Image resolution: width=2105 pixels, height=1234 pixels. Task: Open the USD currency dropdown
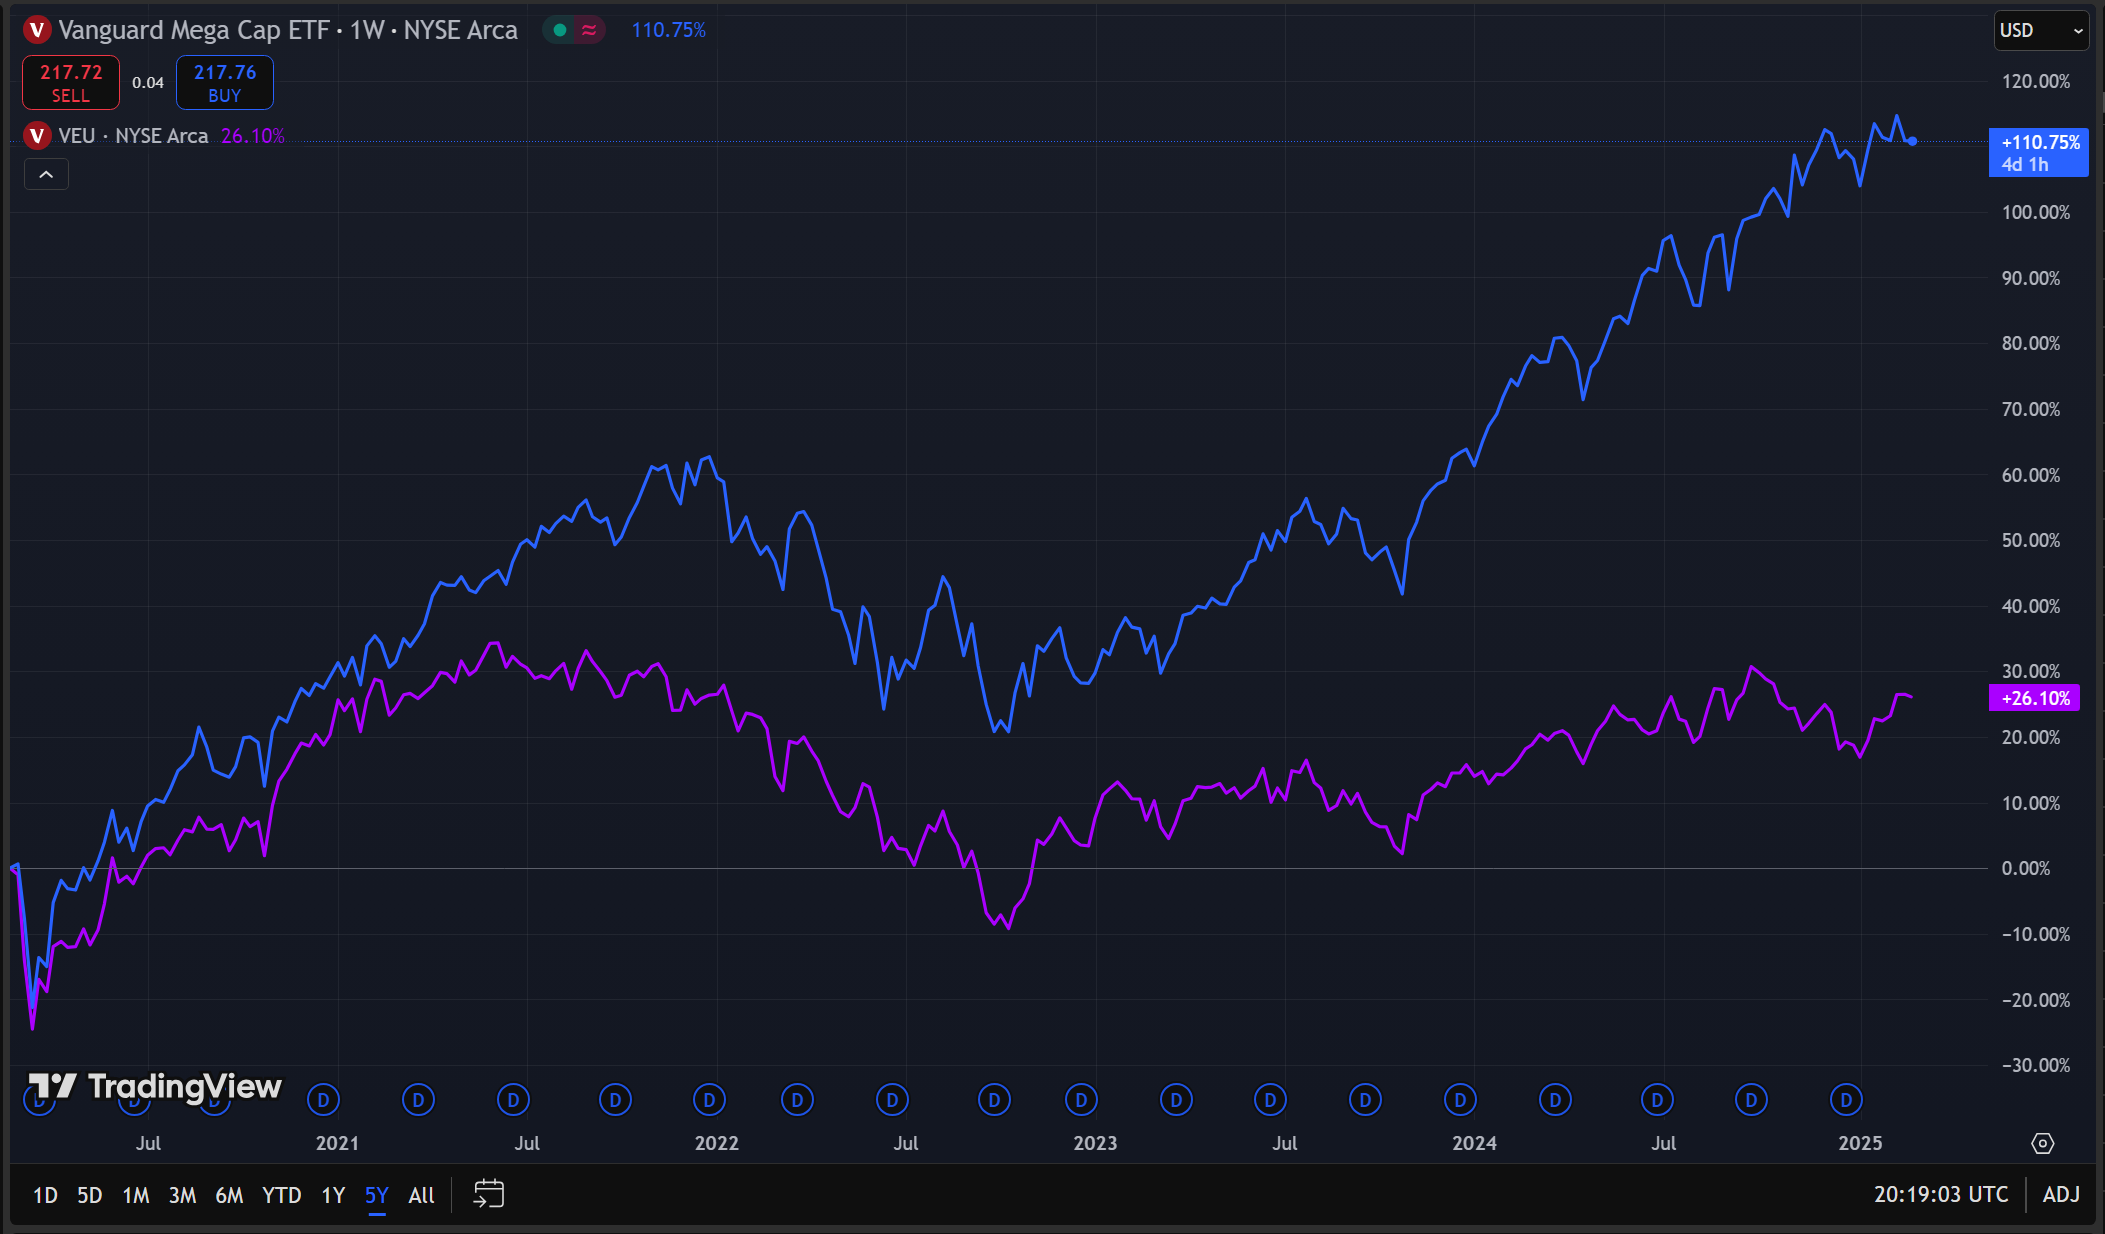click(x=2041, y=30)
